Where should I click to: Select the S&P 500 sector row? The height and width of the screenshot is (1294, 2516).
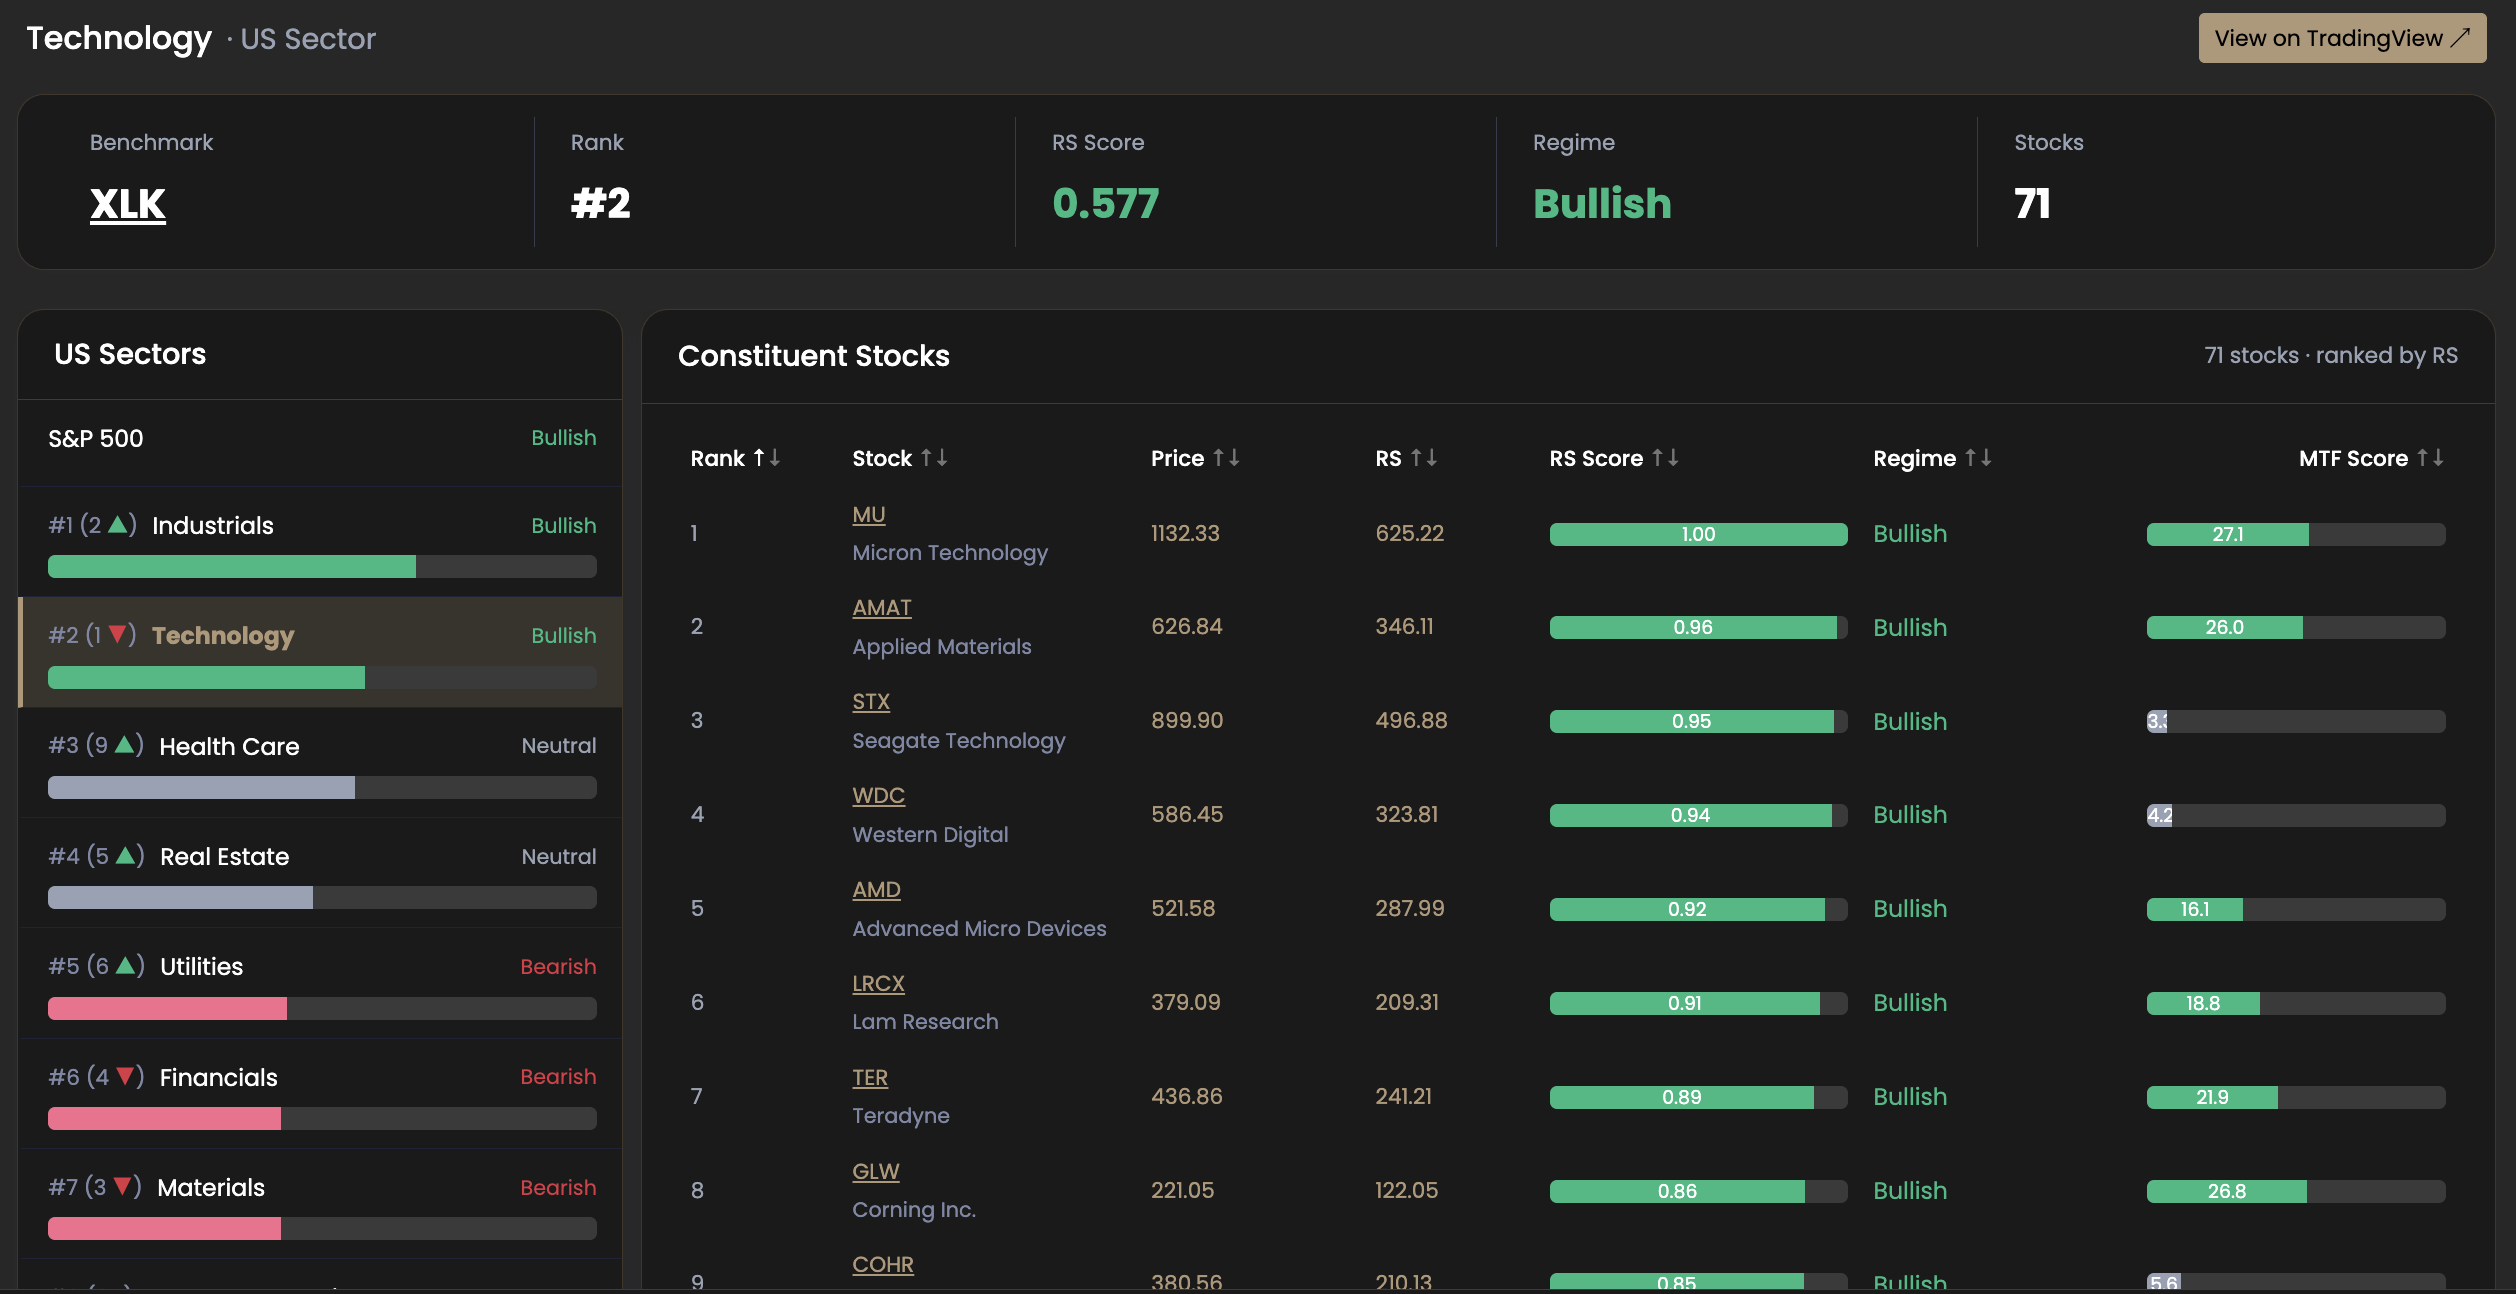coord(320,442)
